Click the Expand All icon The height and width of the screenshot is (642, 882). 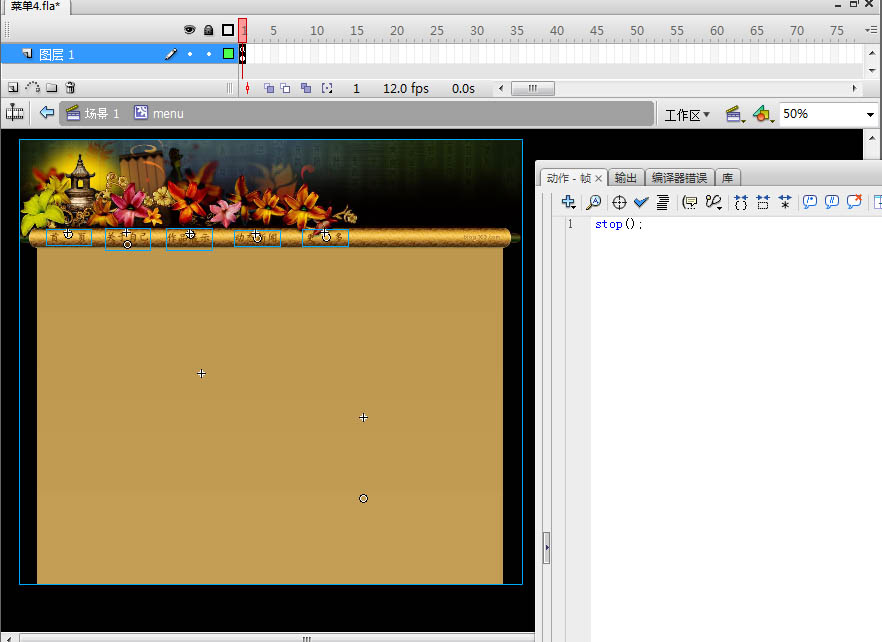[x=785, y=203]
